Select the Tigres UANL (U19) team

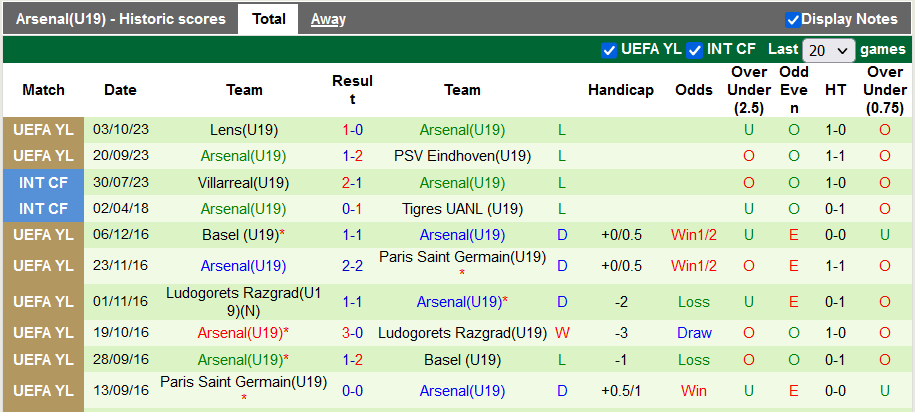pyautogui.click(x=462, y=209)
